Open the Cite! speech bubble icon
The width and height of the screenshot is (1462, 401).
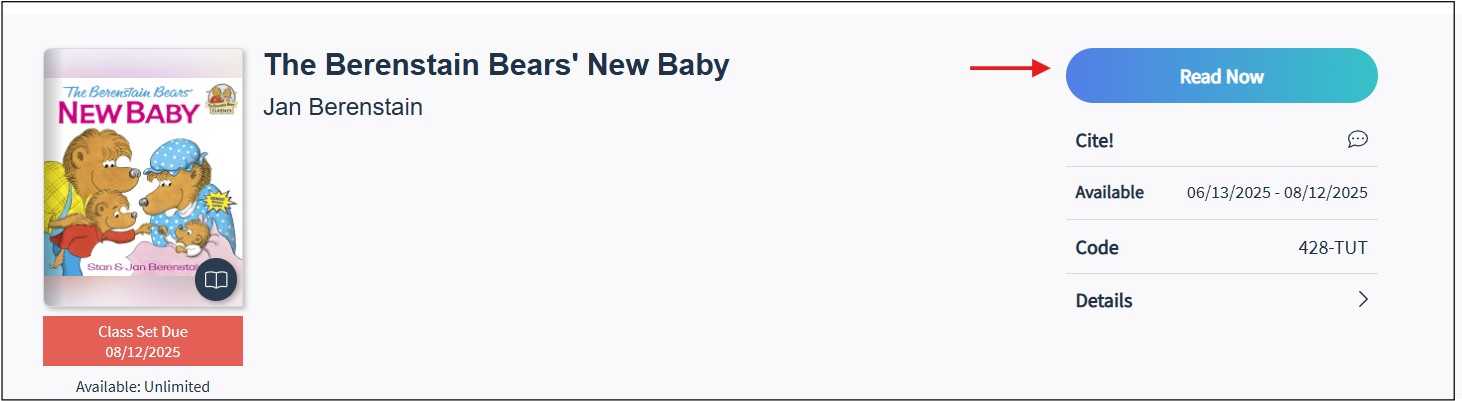(x=1357, y=139)
